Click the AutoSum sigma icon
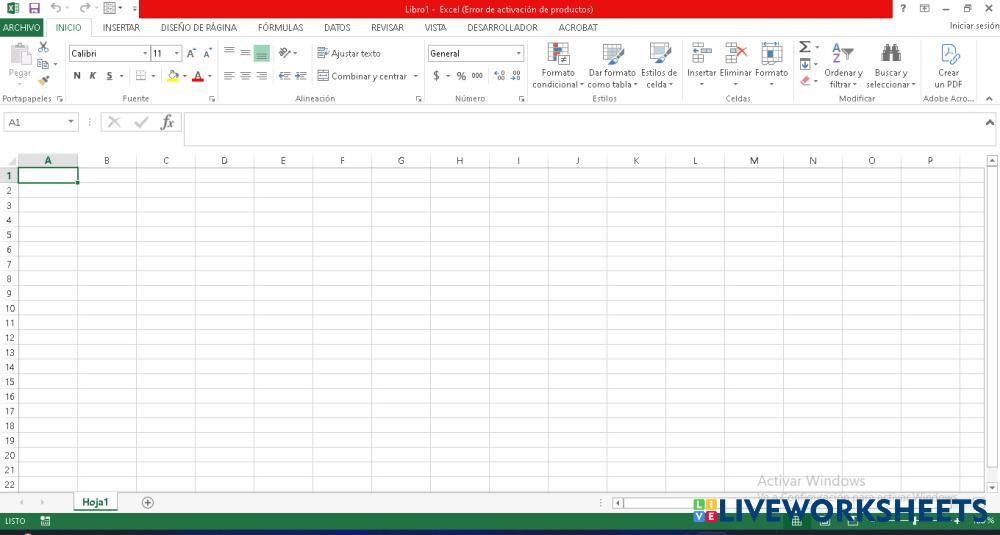Image resolution: width=1000 pixels, height=535 pixels. point(804,47)
